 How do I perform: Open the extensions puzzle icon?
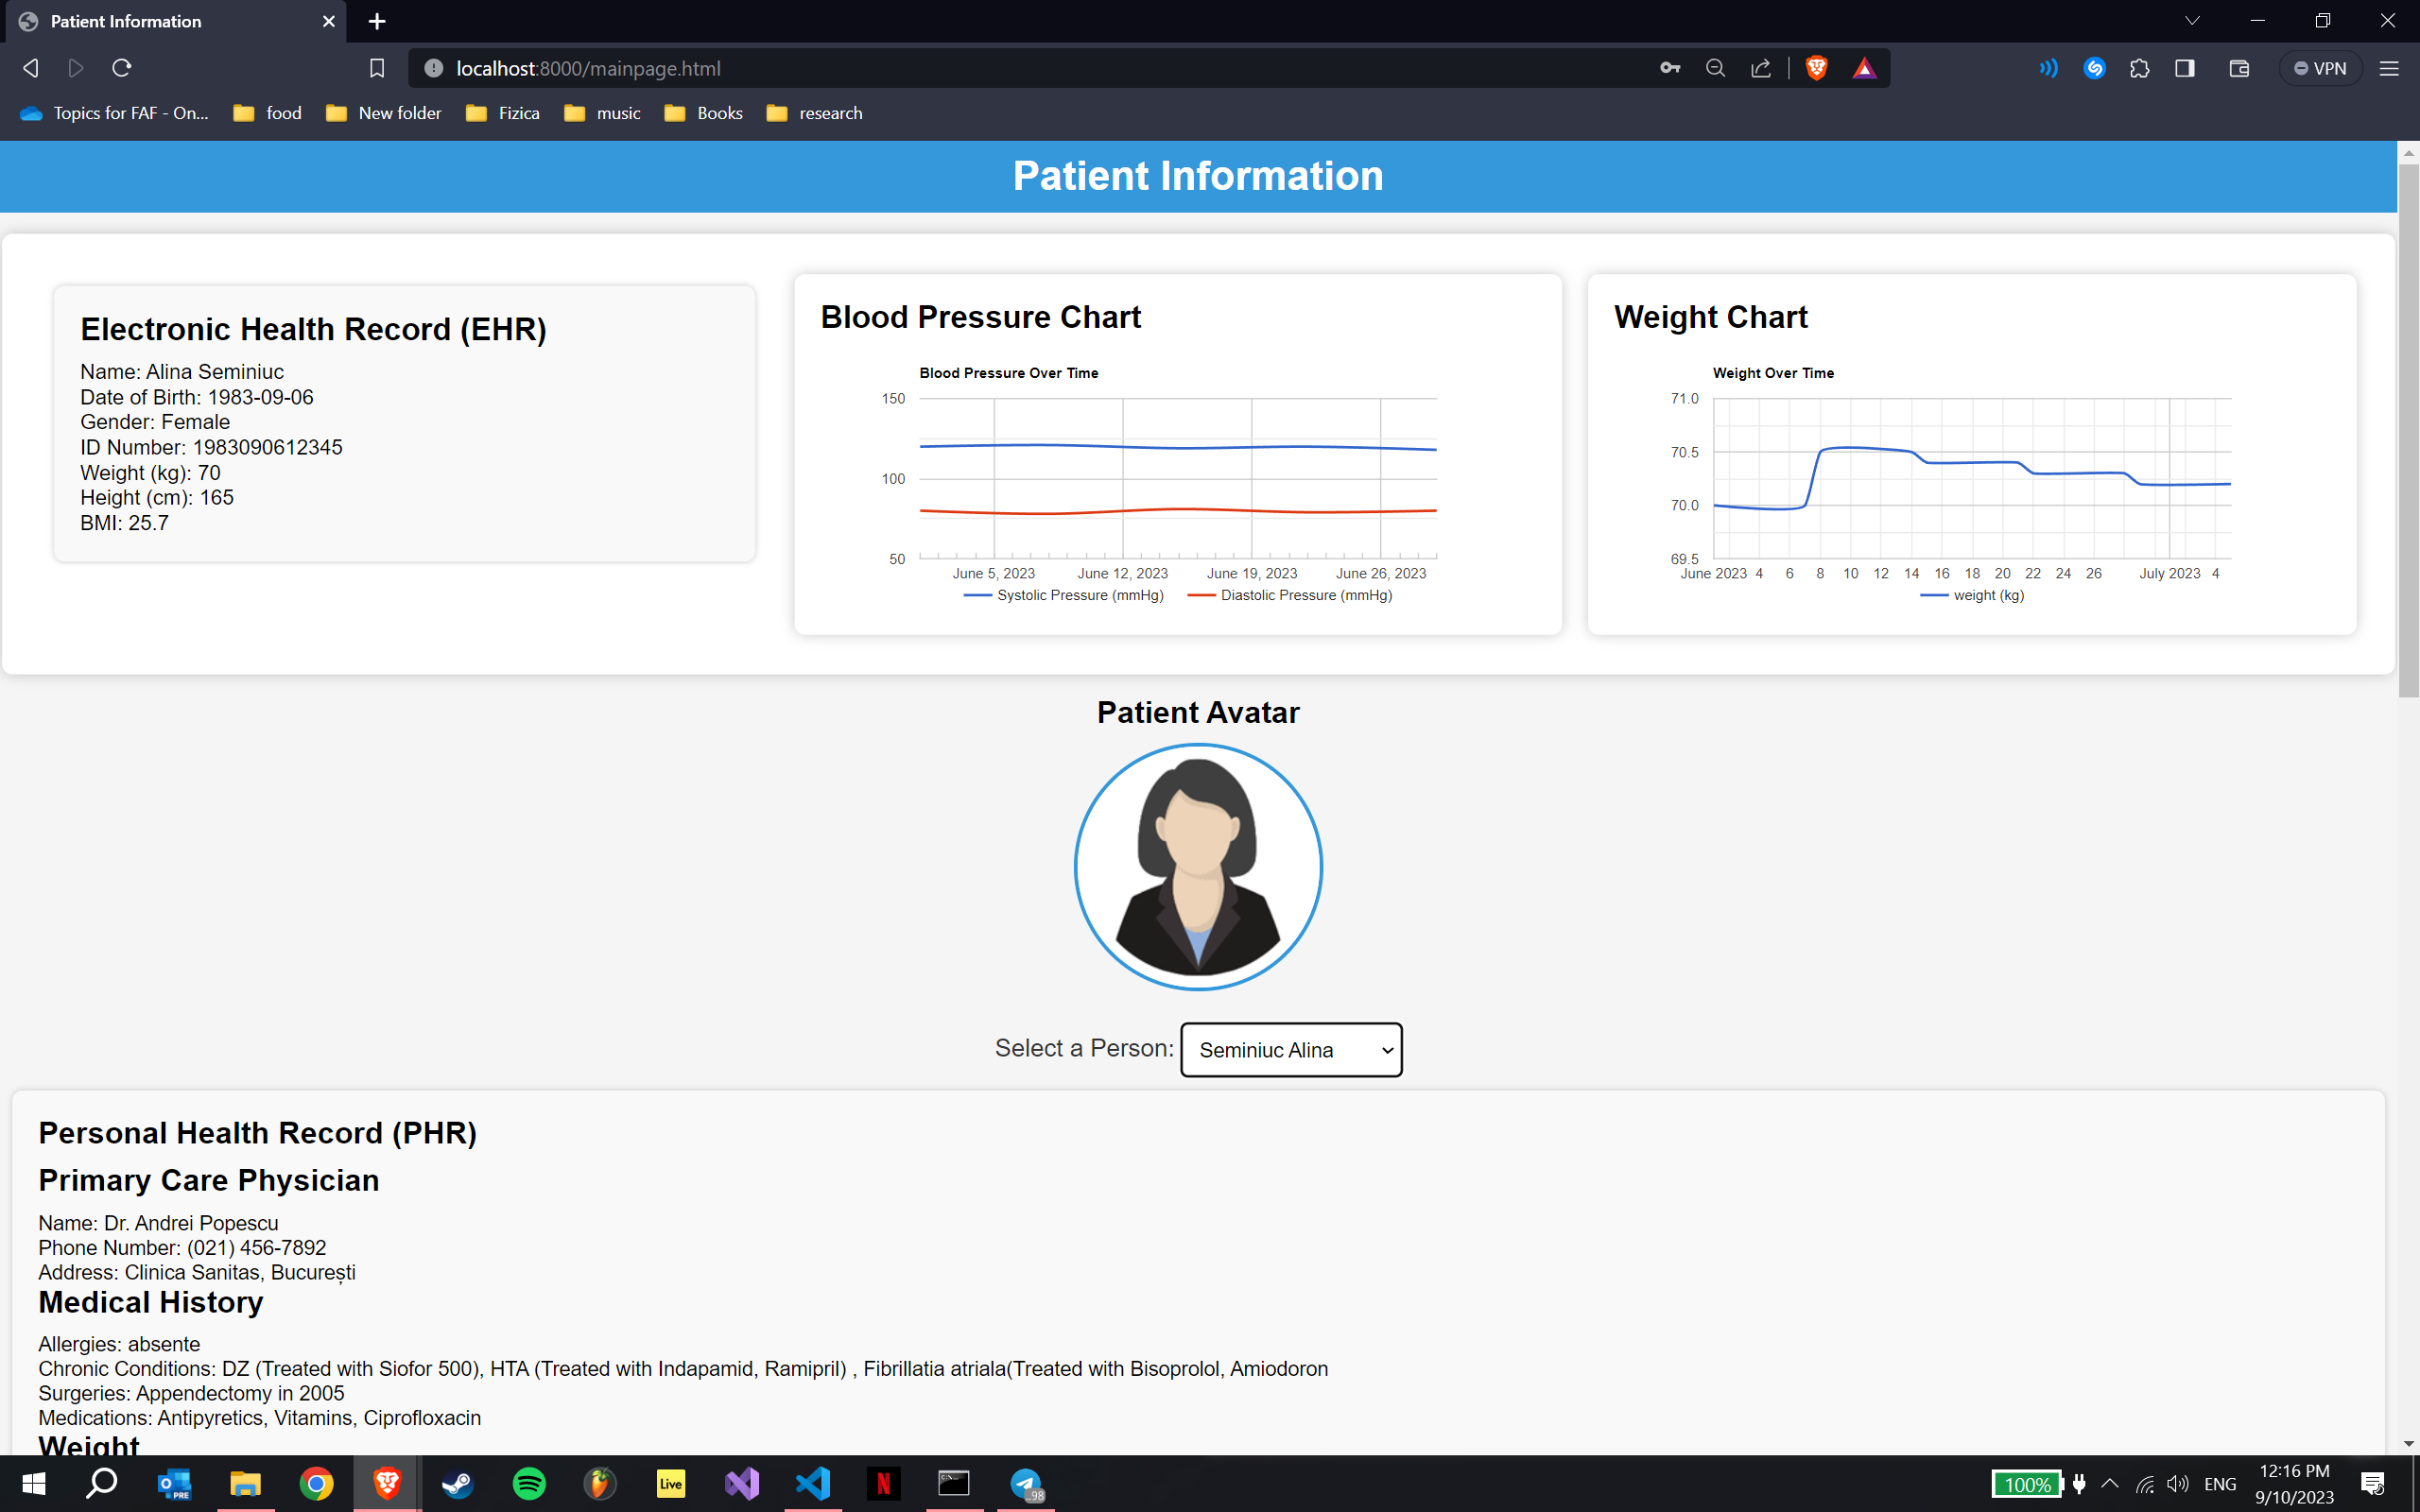[2139, 68]
